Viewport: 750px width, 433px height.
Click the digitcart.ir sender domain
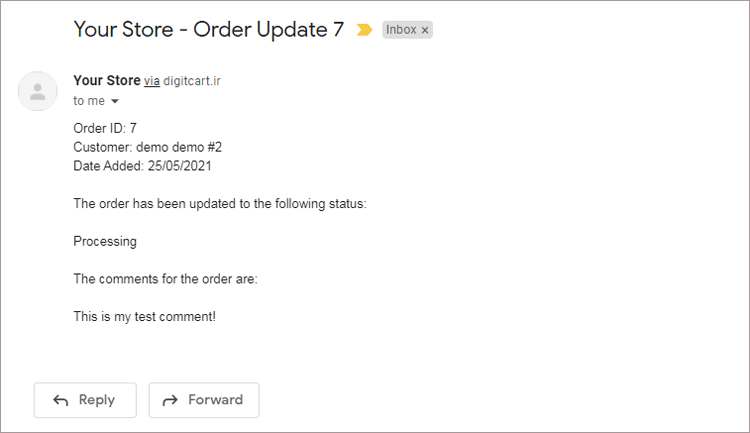pos(192,81)
